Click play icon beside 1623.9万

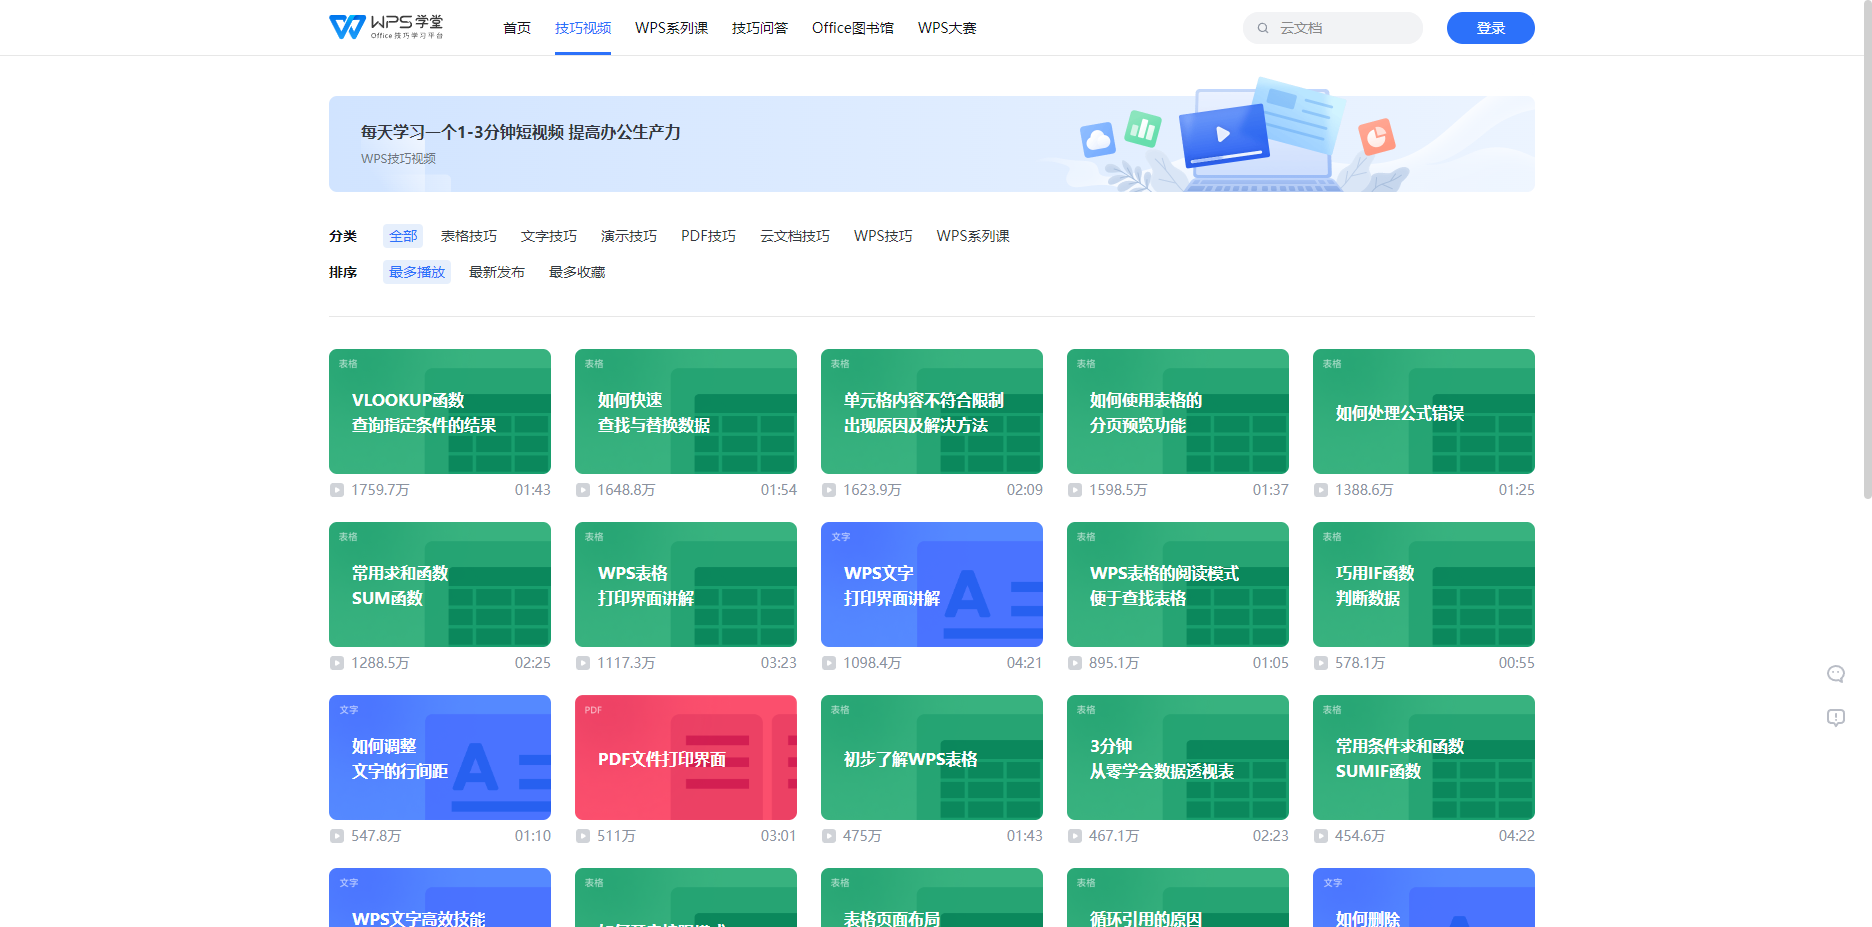click(x=829, y=490)
